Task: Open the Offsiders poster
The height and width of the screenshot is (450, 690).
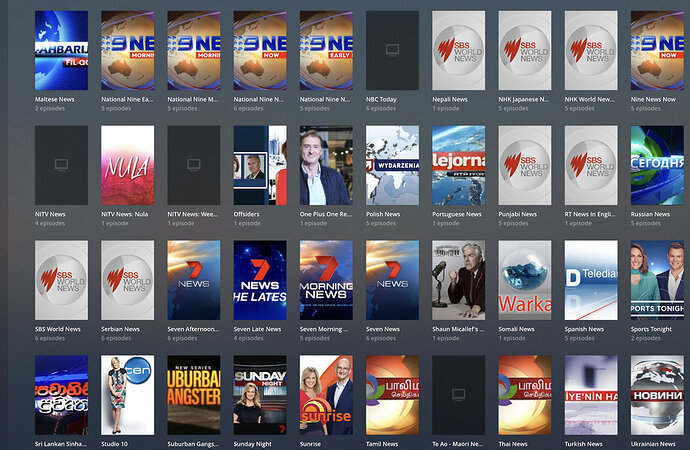Action: pos(260,165)
